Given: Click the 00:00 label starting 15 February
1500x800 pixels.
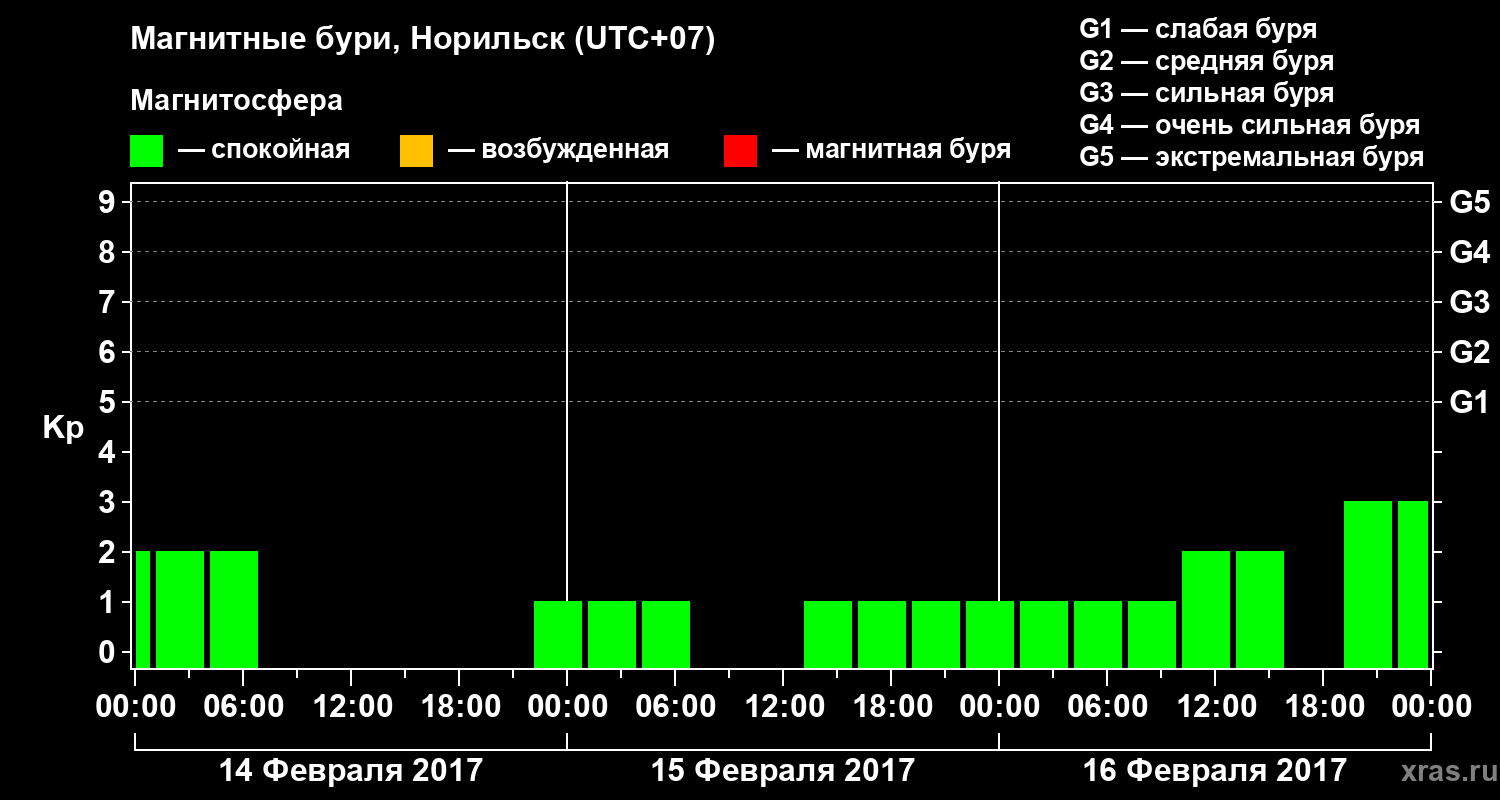Looking at the screenshot, I should pyautogui.click(x=567, y=706).
